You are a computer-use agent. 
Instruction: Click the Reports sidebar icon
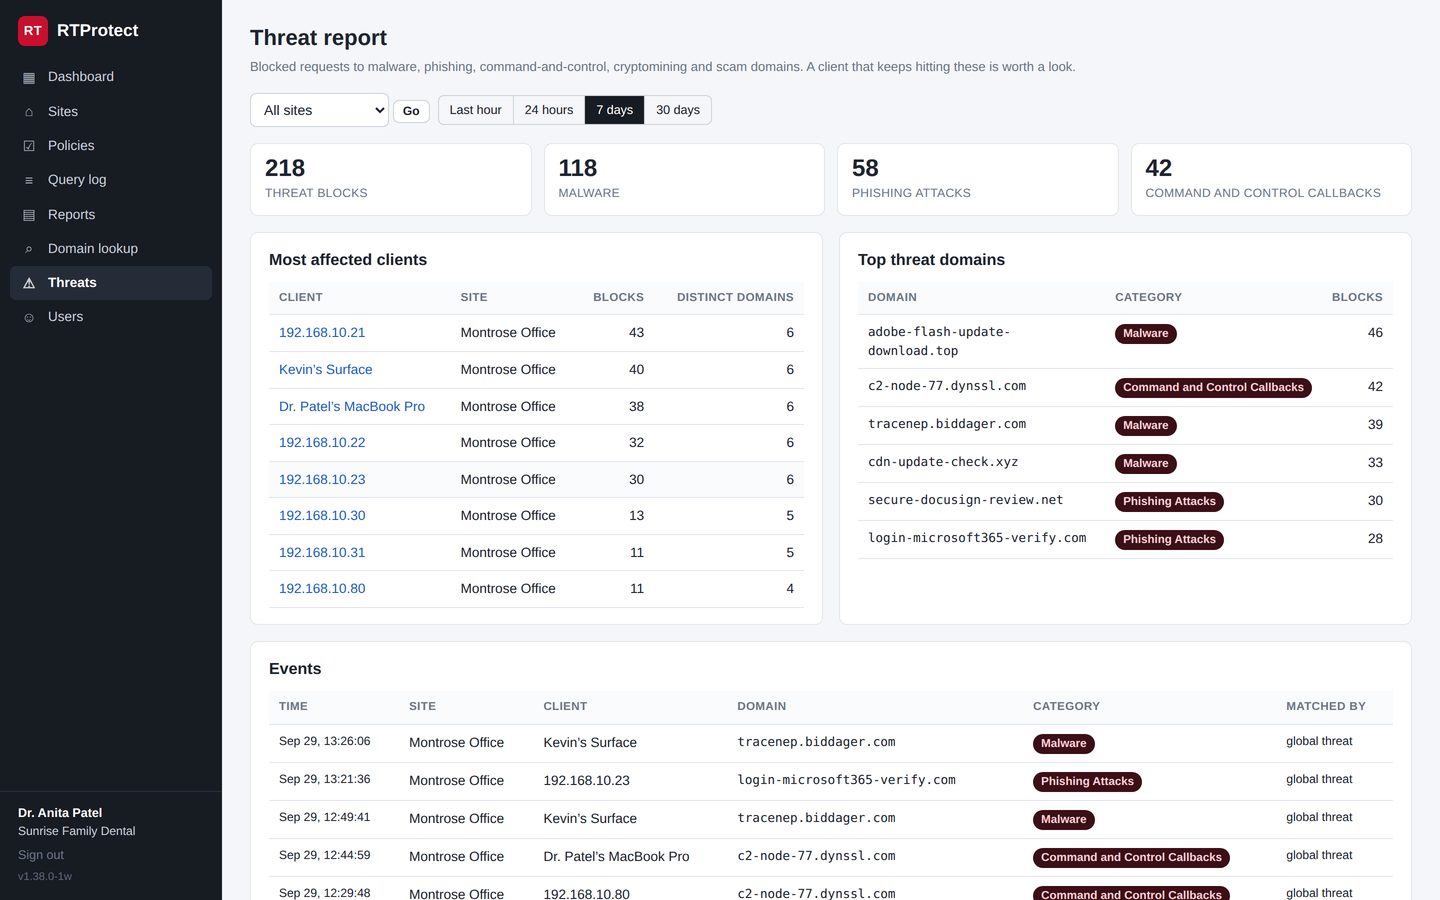29,215
